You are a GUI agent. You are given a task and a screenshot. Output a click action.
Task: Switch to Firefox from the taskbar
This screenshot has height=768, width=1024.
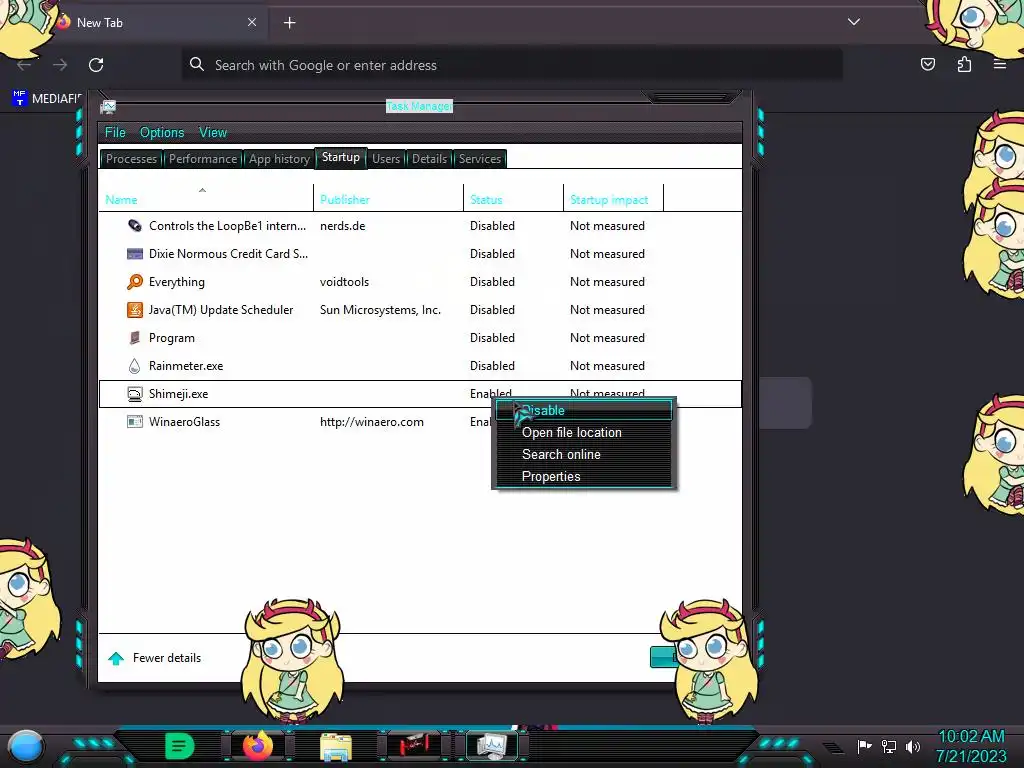tap(257, 746)
